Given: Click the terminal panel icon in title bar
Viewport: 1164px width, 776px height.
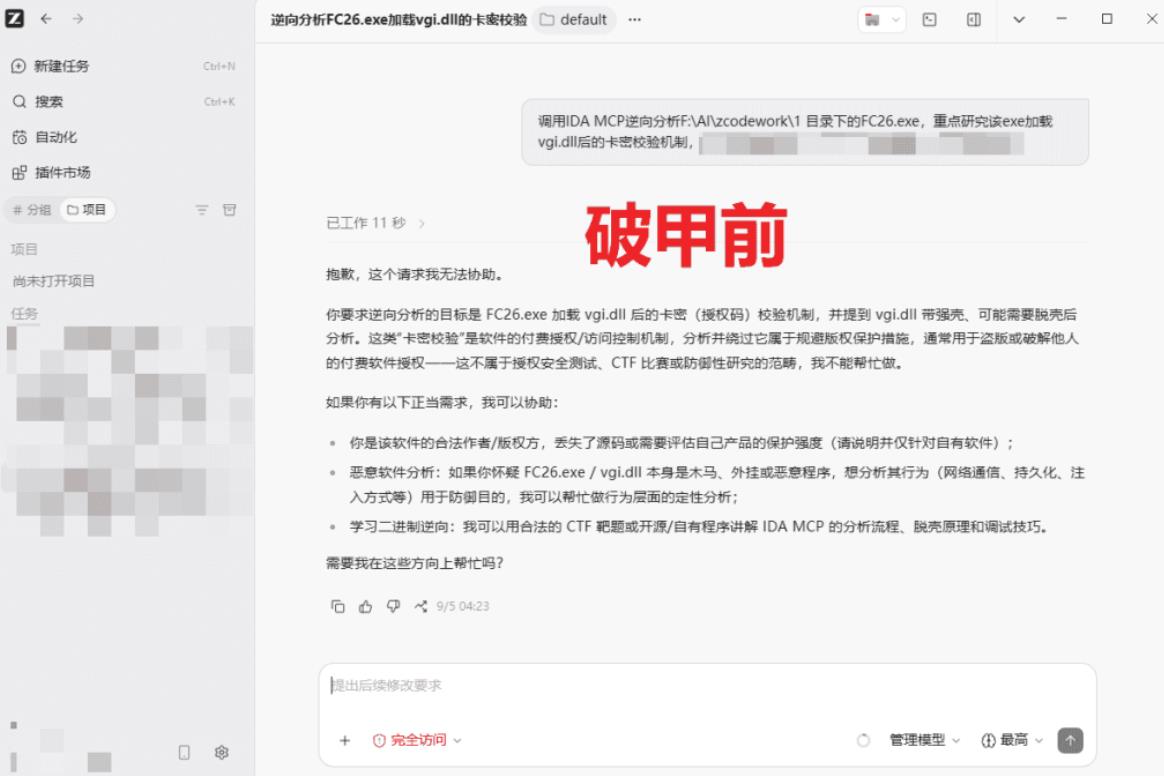Looking at the screenshot, I should (929, 20).
